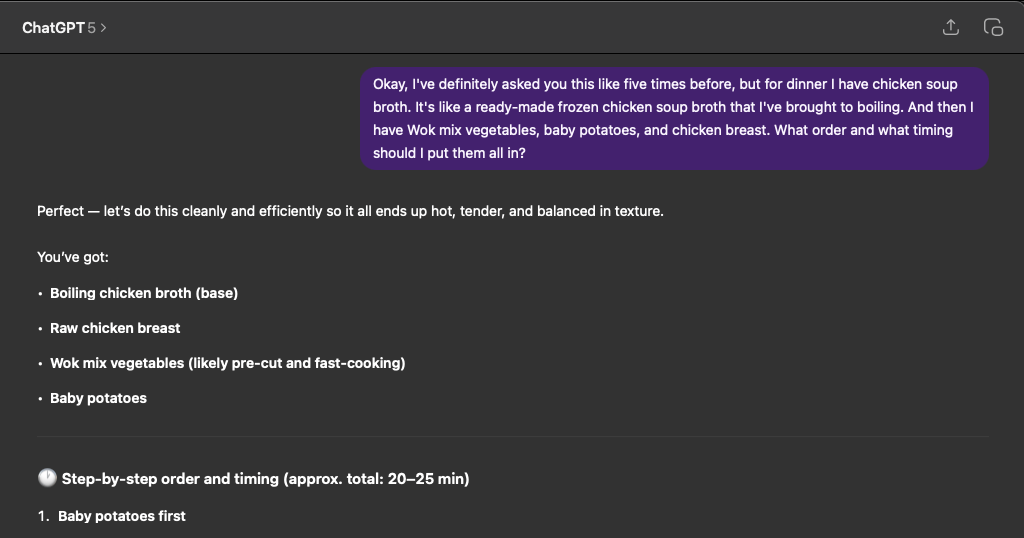Screen dimensions: 1024x538
Task: Click the "You've got:" line
Action: coord(73,257)
